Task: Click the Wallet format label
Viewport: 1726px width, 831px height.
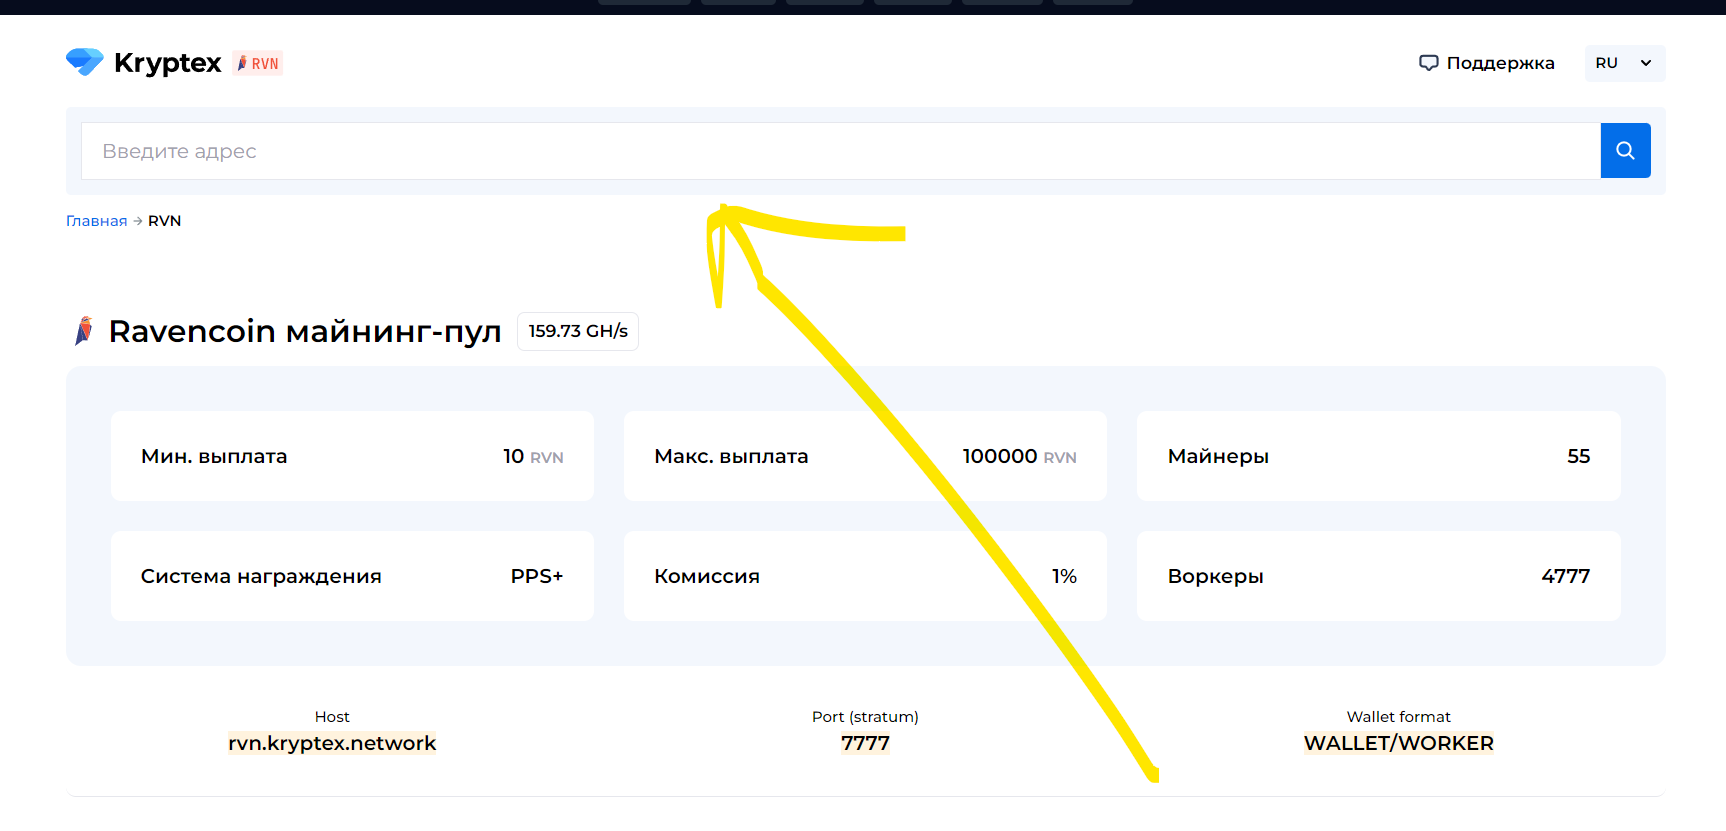Action: [1398, 717]
